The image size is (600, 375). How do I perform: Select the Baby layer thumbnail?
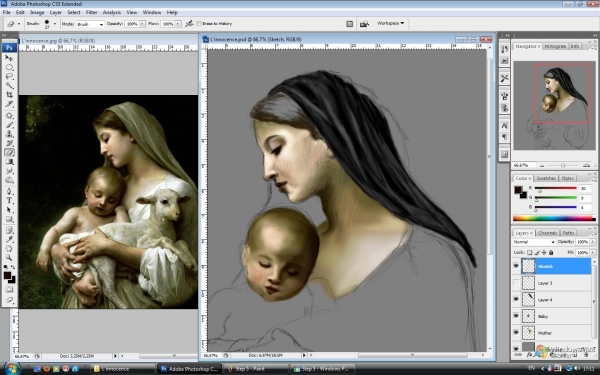coord(528,316)
